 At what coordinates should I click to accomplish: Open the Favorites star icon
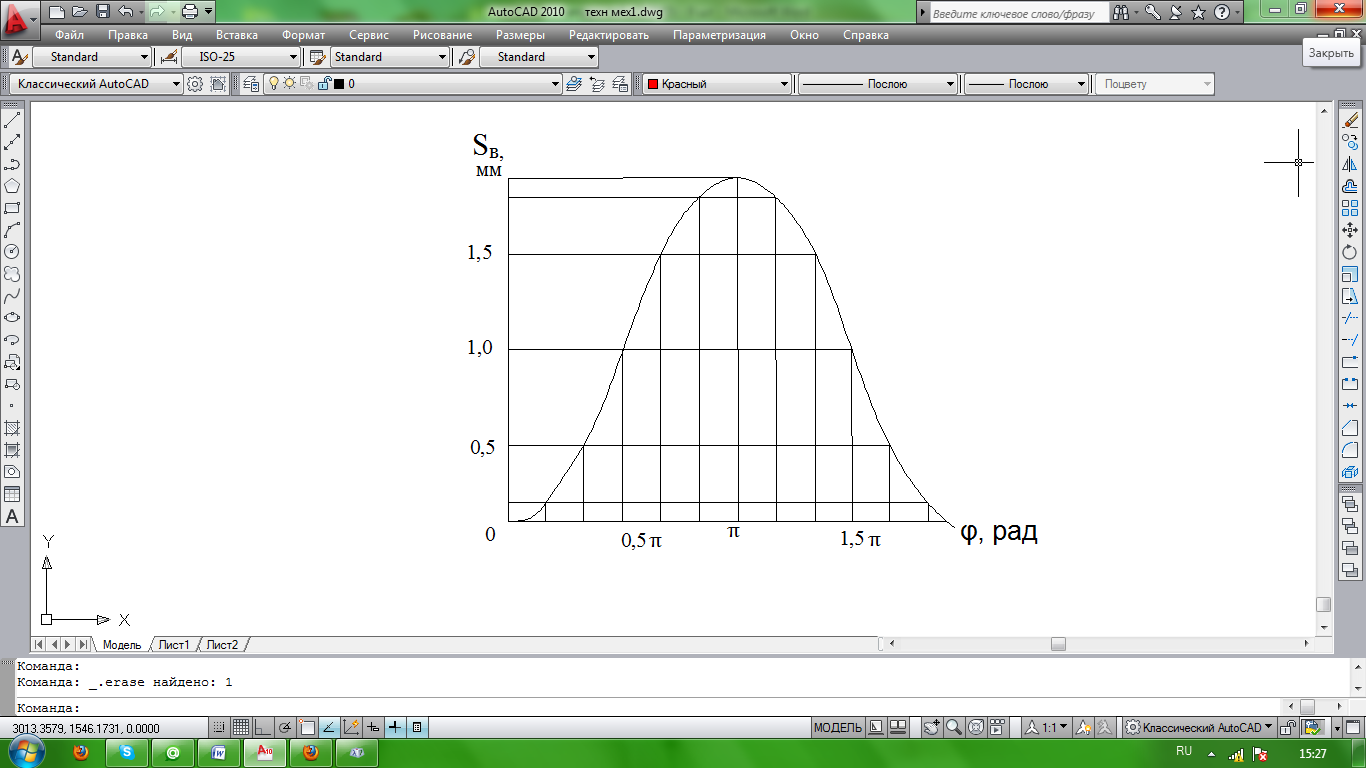[x=1197, y=12]
